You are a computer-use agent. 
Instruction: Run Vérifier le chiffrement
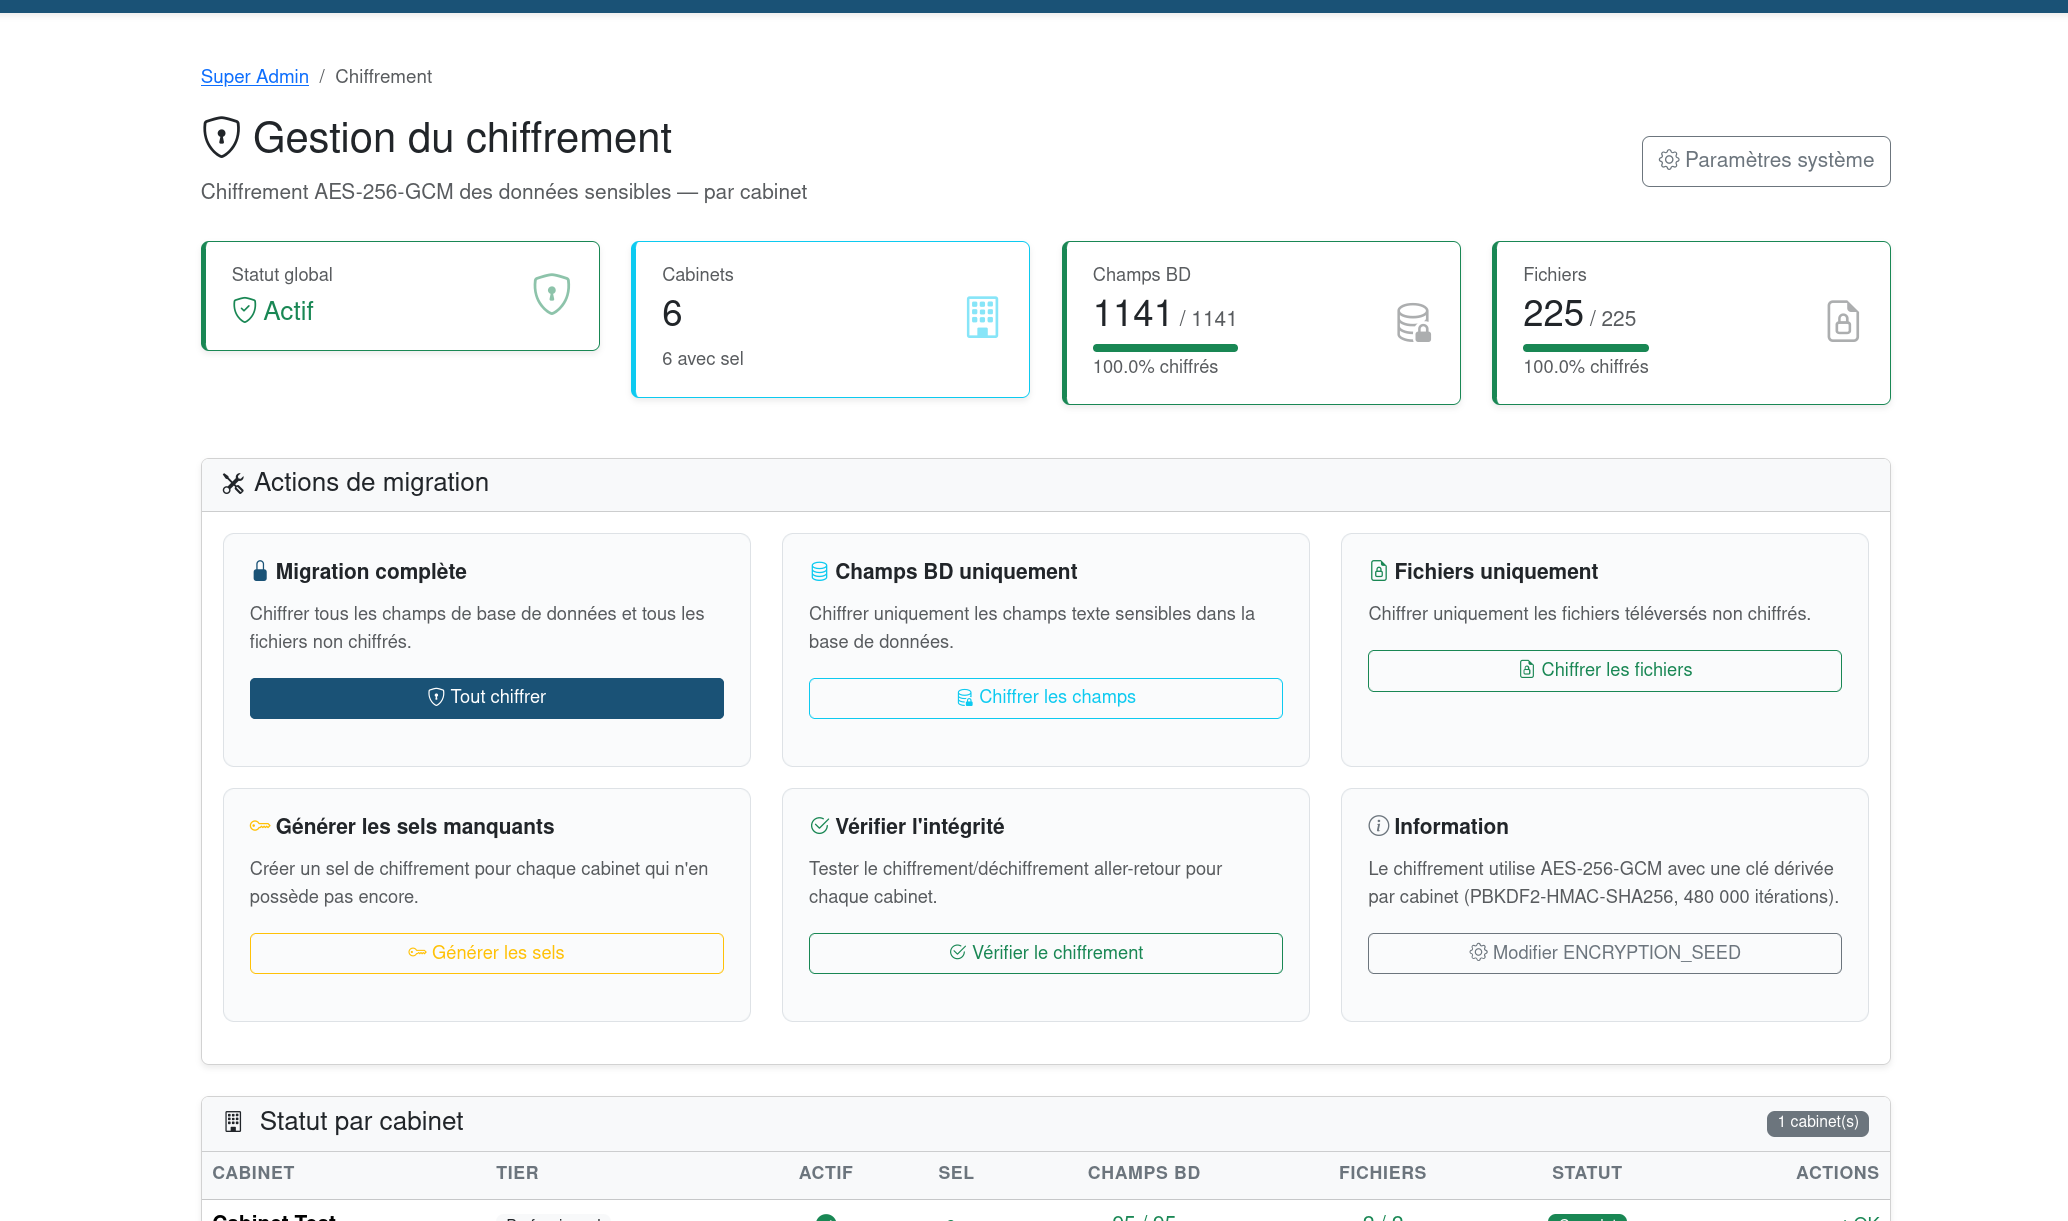point(1045,953)
